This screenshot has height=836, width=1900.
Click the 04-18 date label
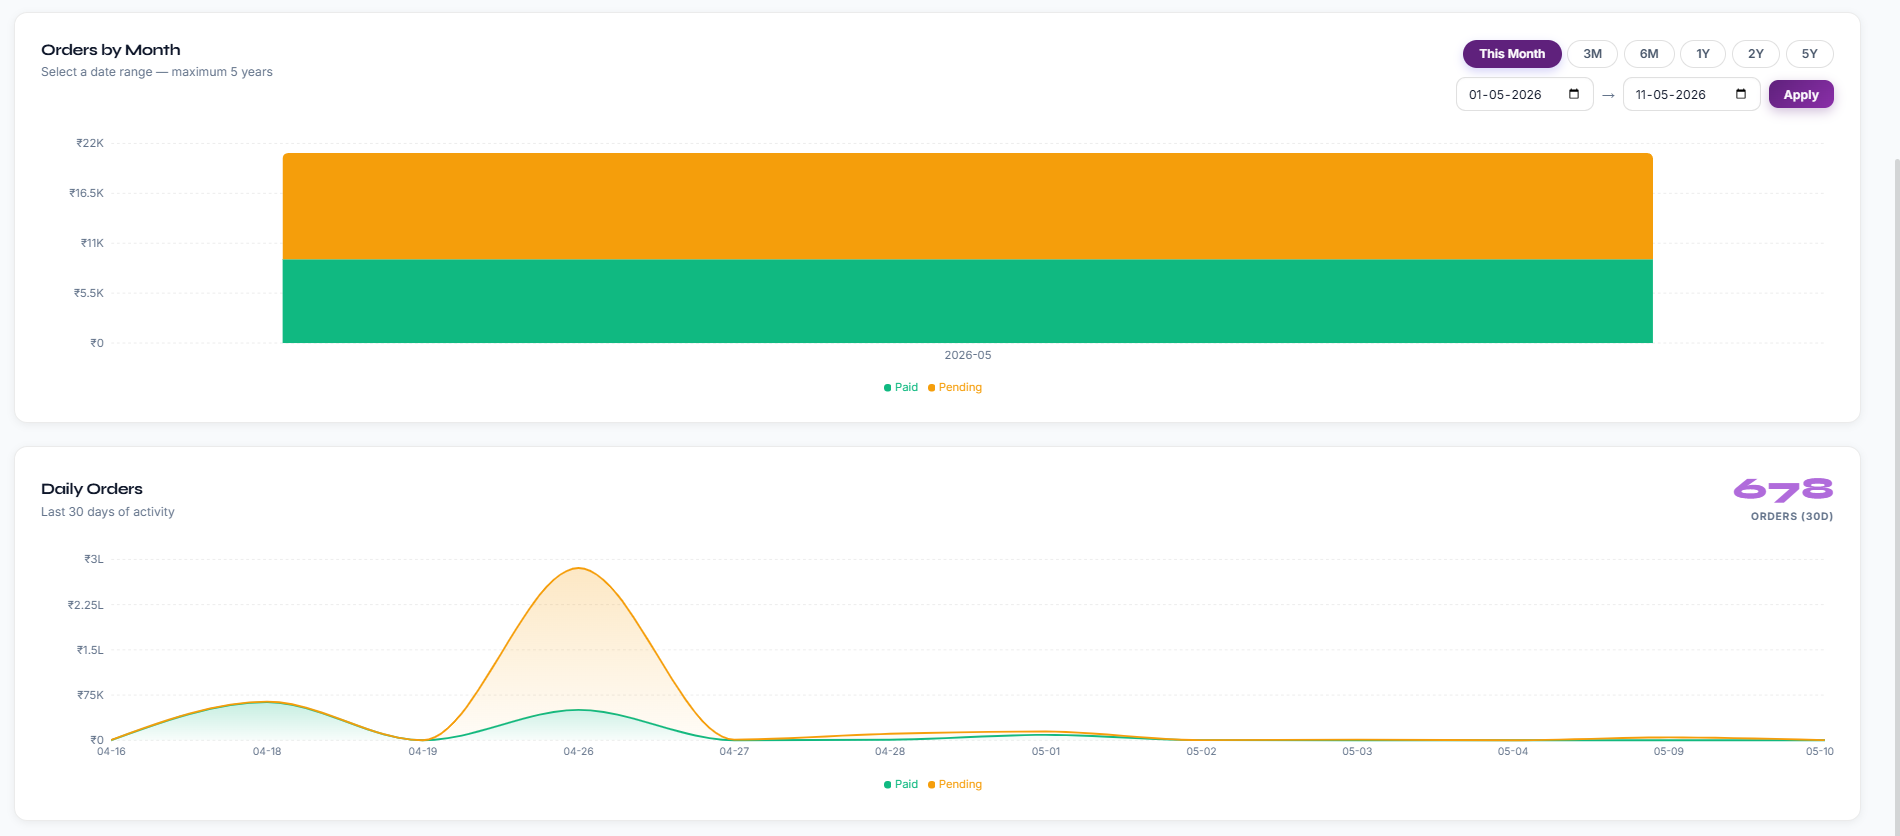[267, 751]
